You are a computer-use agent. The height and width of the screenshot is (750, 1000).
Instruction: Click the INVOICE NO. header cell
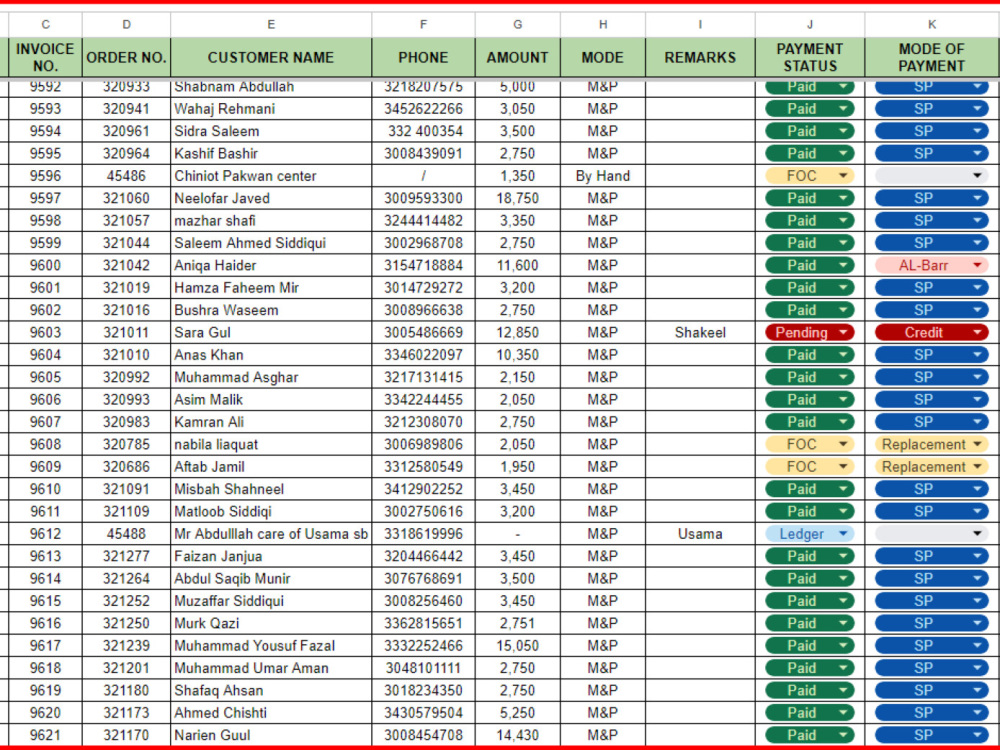coord(45,57)
